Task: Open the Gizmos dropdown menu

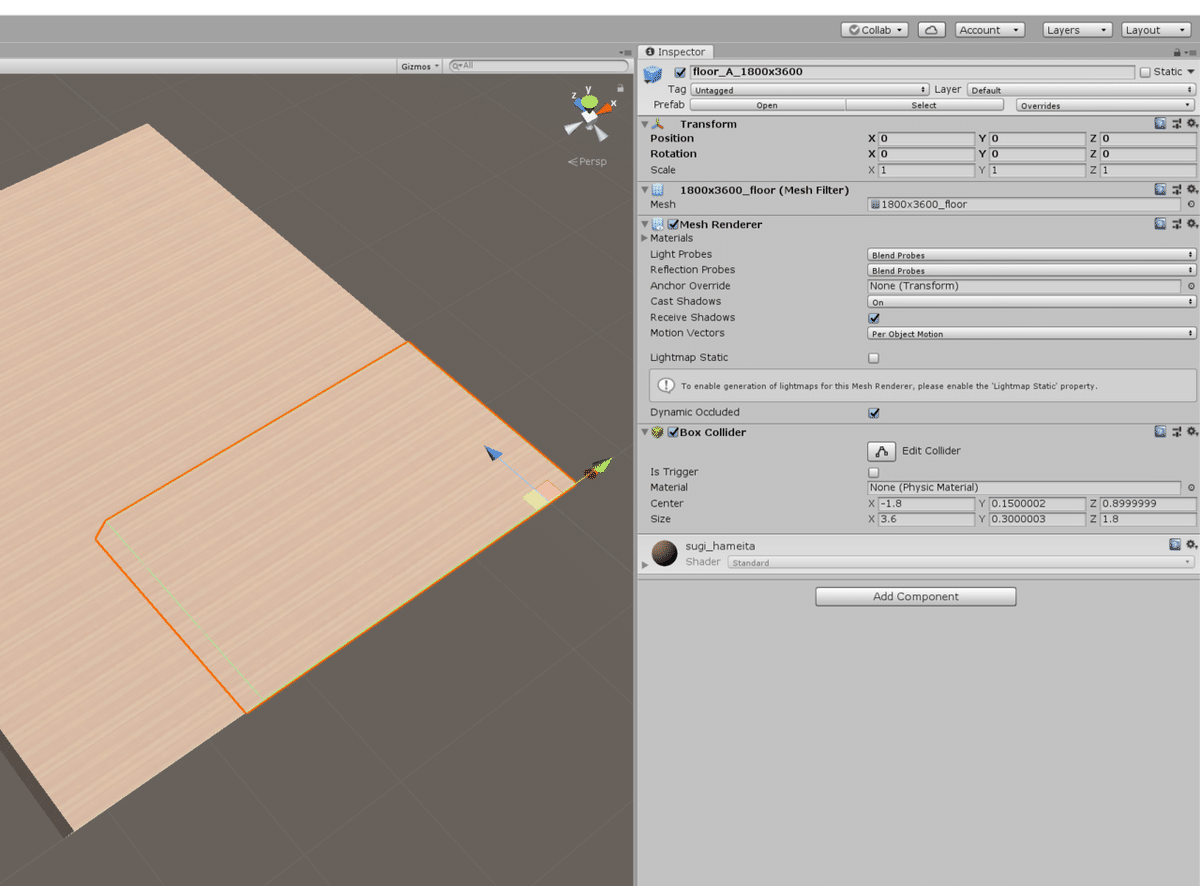Action: (419, 66)
